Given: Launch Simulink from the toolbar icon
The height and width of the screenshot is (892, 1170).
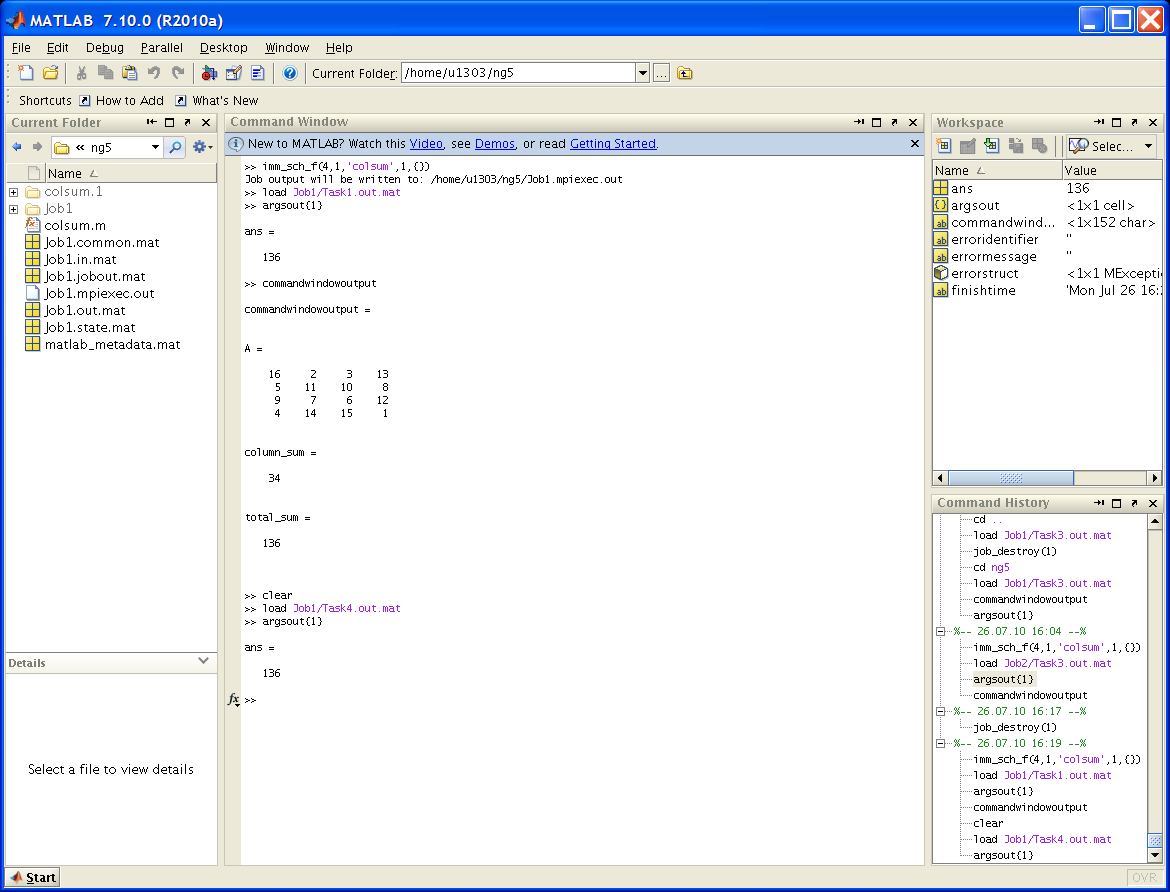Looking at the screenshot, I should point(210,72).
